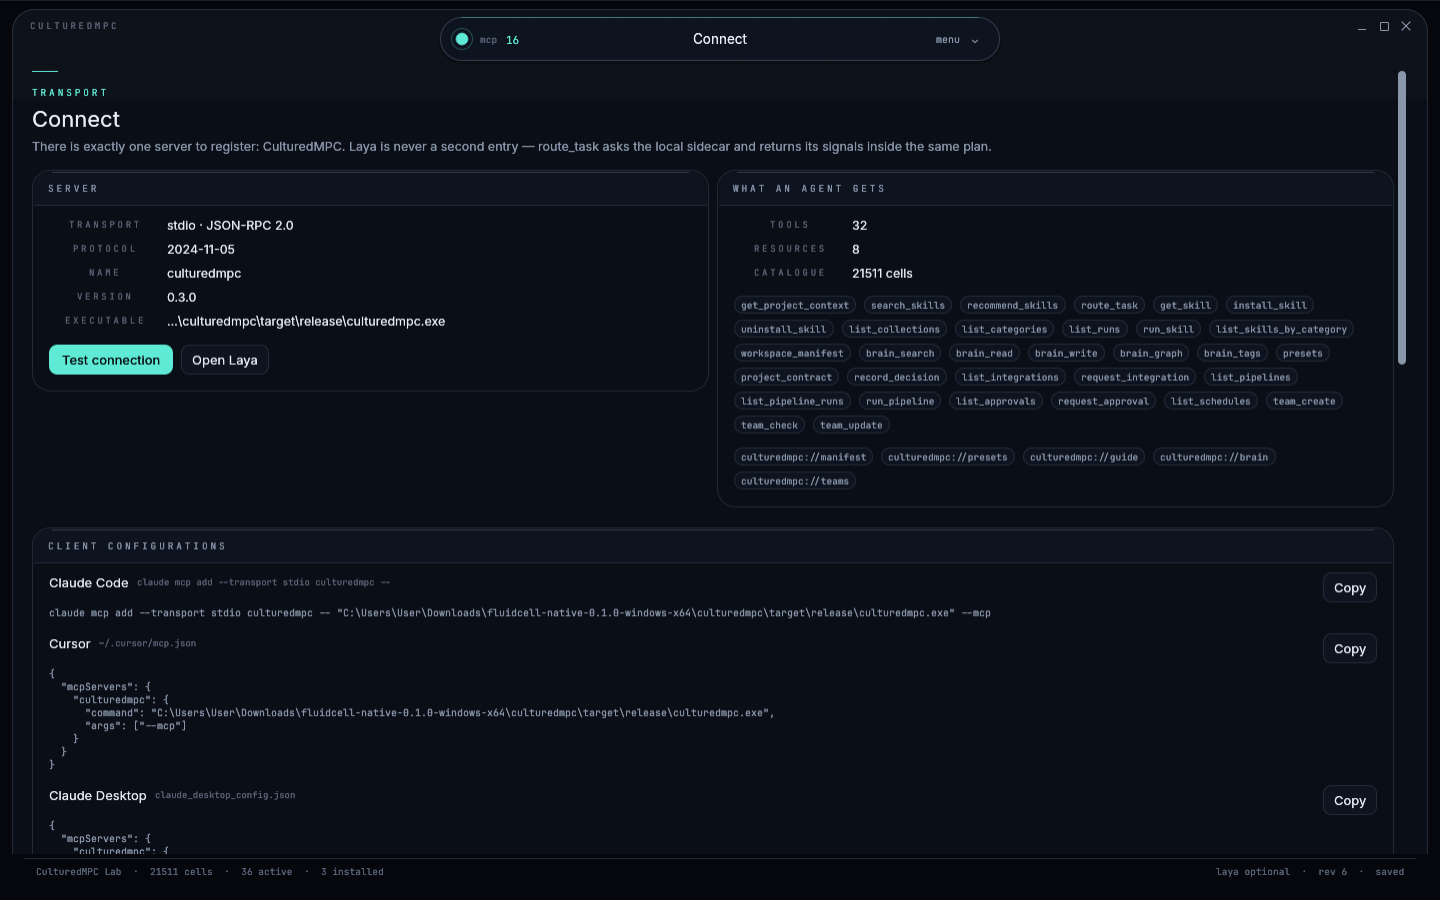Image resolution: width=1440 pixels, height=900 pixels.
Task: Click rev 6 in status bar
Action: (x=1333, y=872)
